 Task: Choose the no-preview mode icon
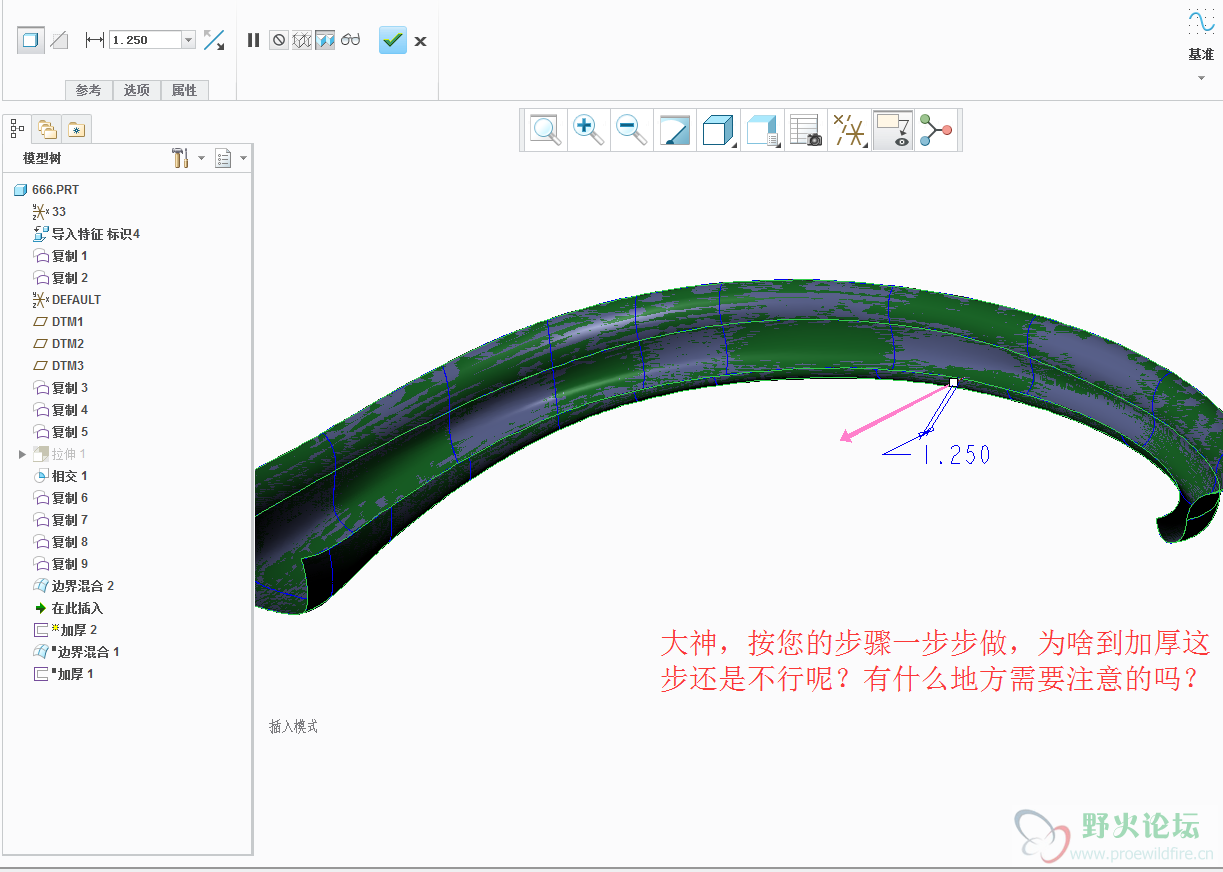[x=279, y=40]
